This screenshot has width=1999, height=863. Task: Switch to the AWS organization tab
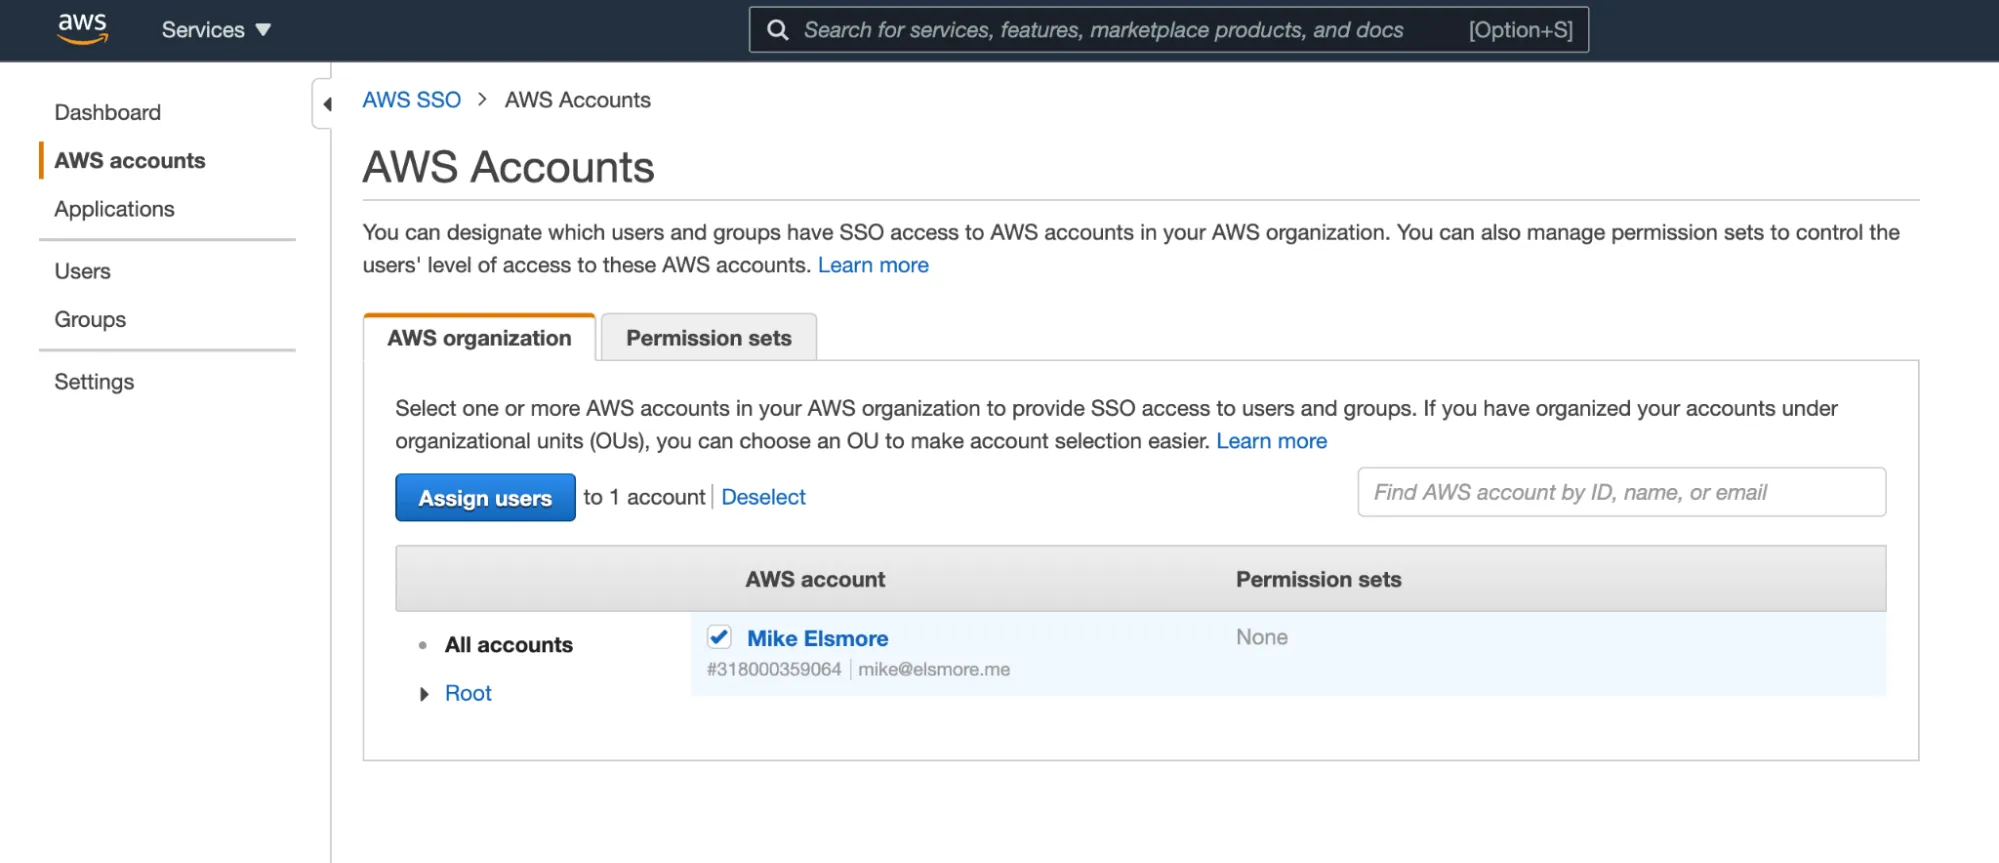[479, 338]
